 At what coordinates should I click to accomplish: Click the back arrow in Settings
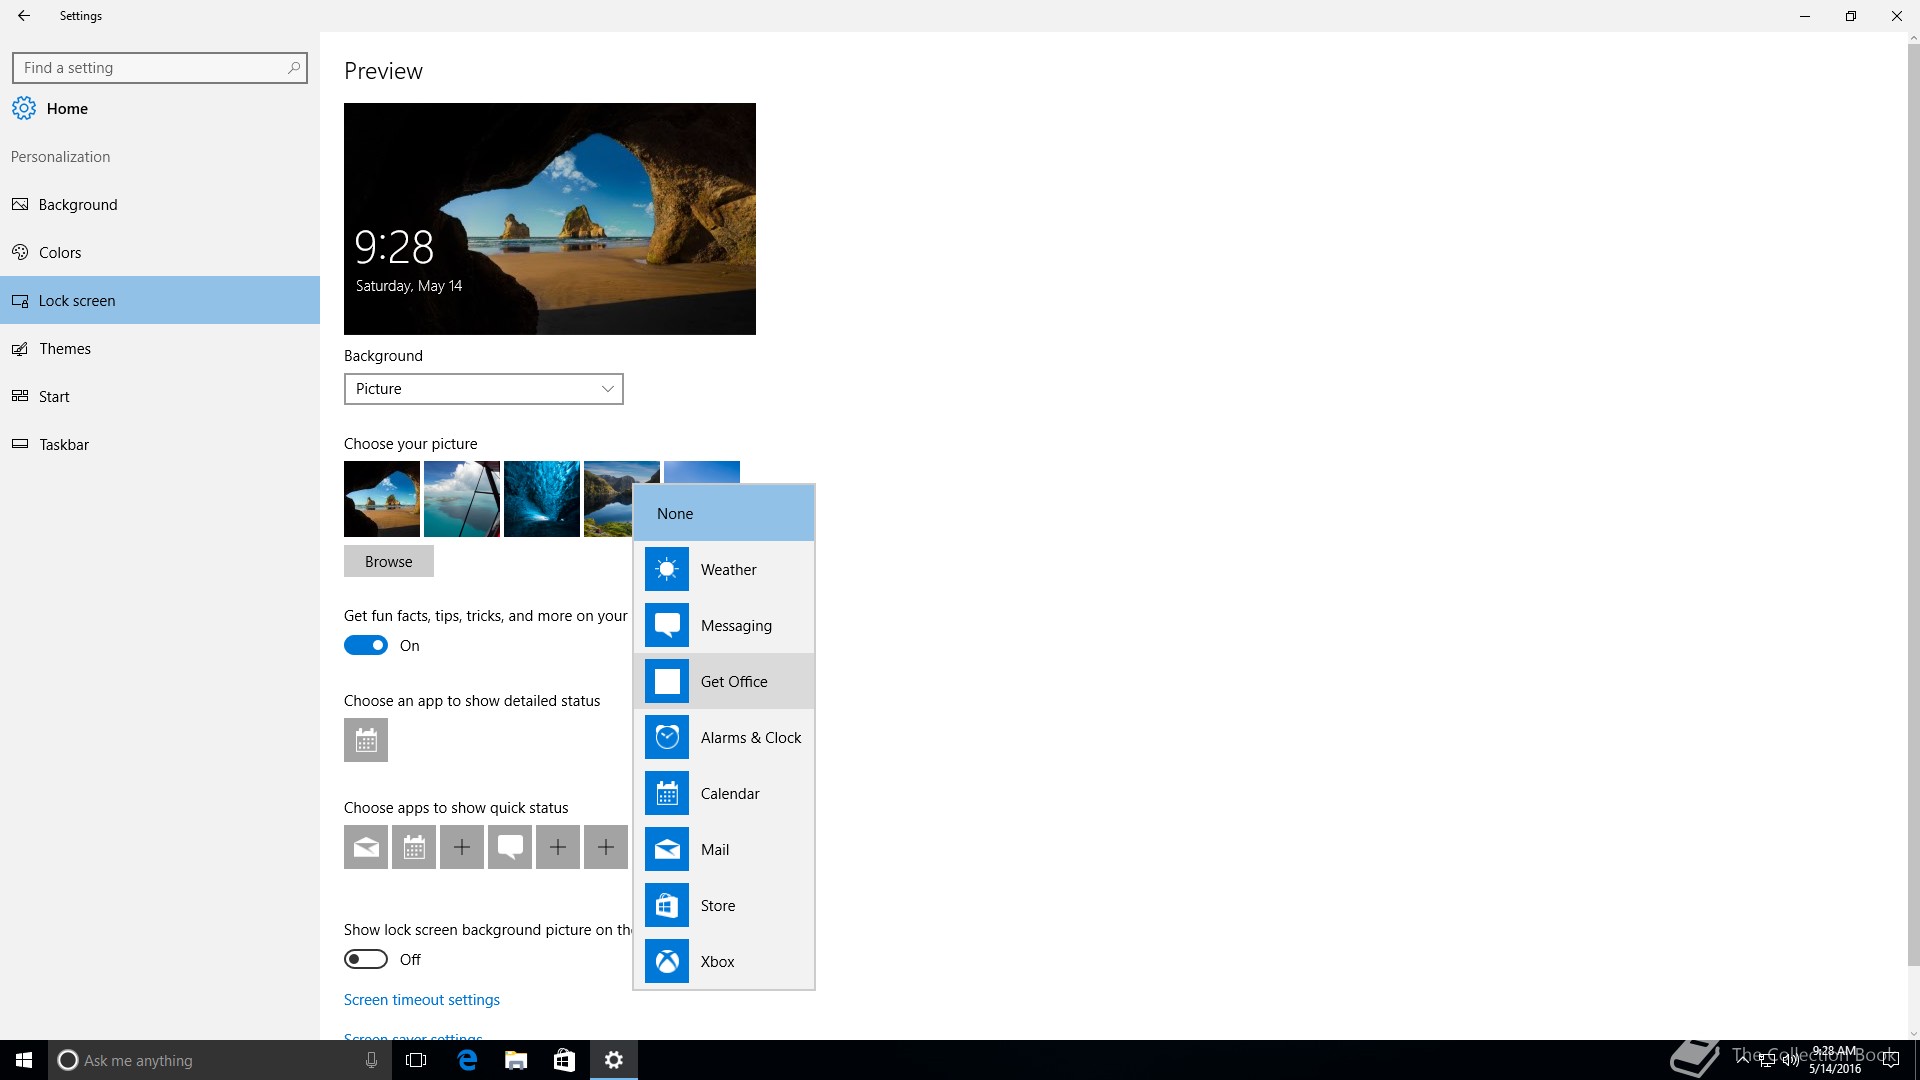point(24,16)
